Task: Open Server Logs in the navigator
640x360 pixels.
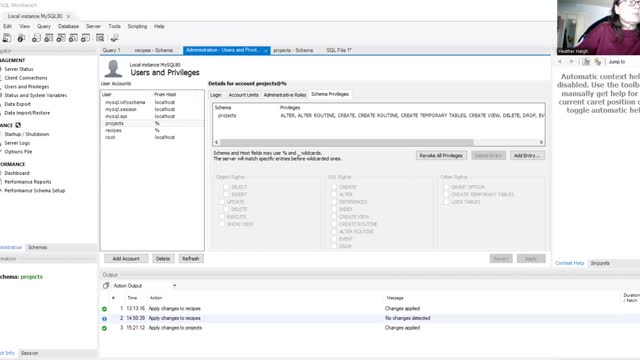Action: [17, 143]
